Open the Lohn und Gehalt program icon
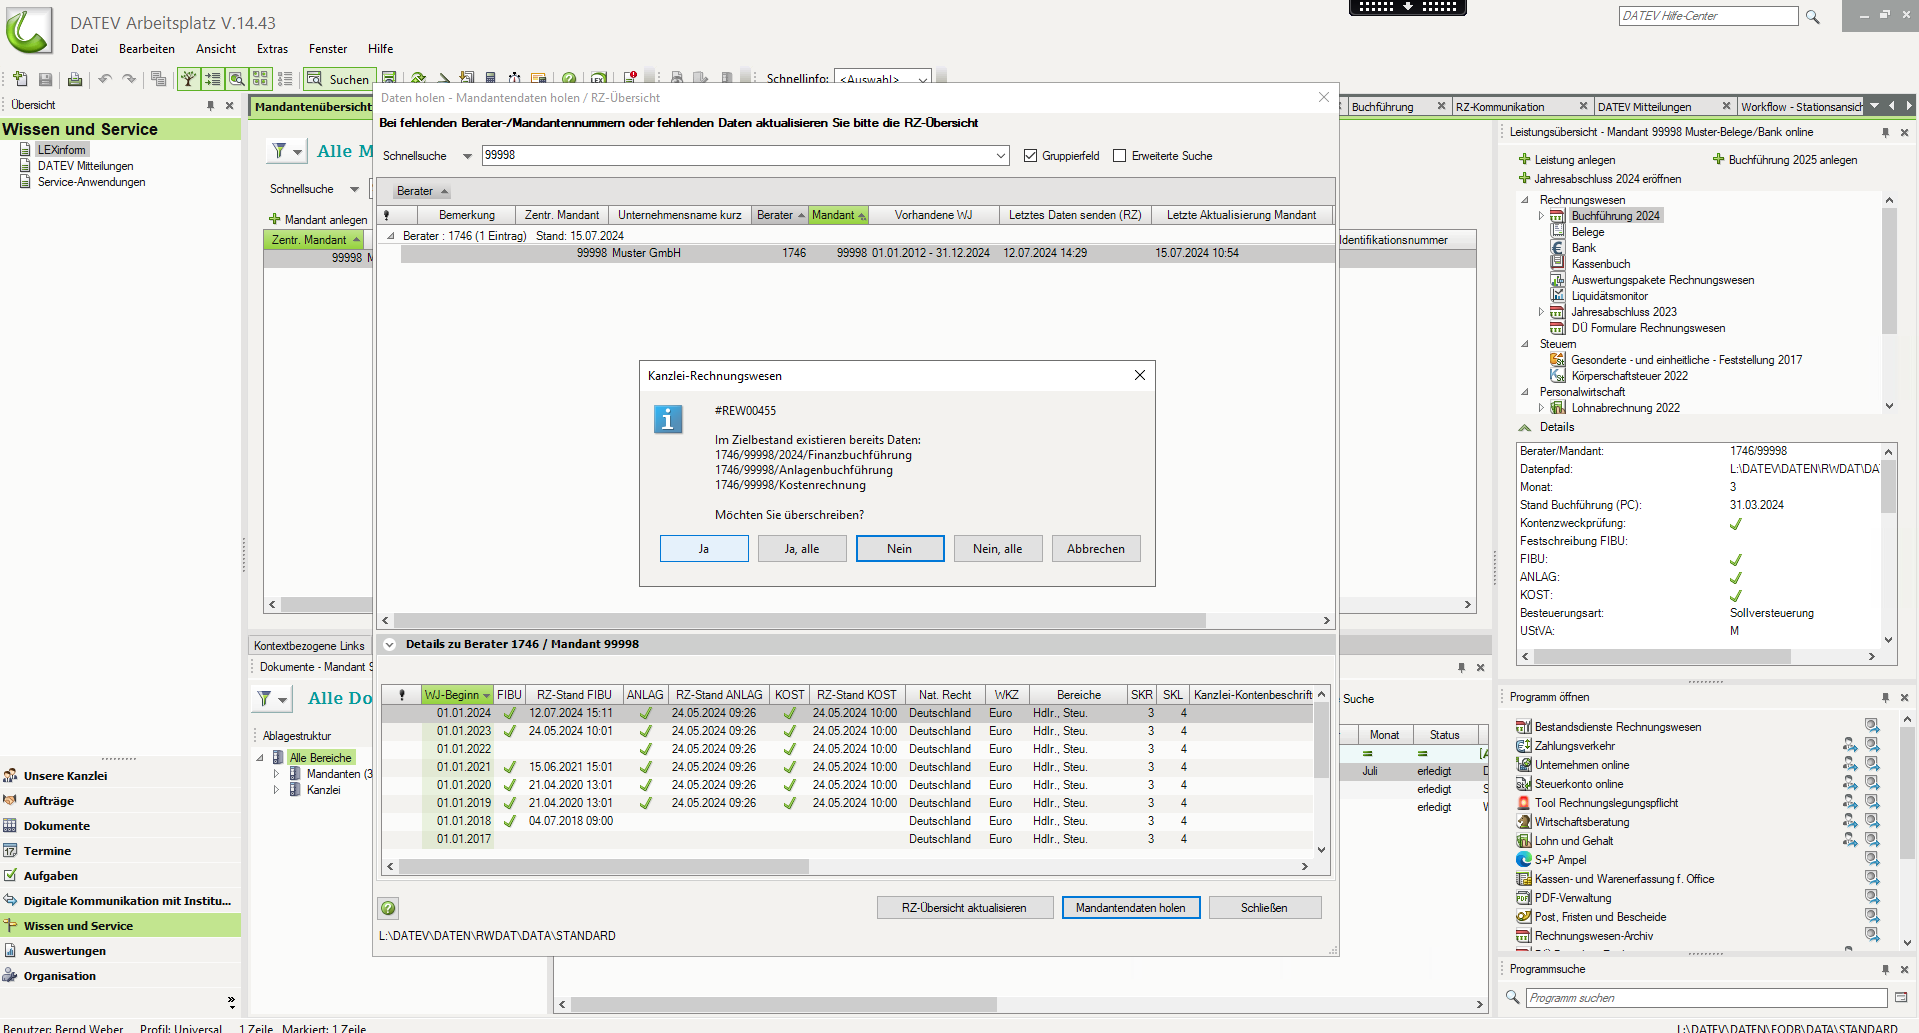 coord(1523,841)
